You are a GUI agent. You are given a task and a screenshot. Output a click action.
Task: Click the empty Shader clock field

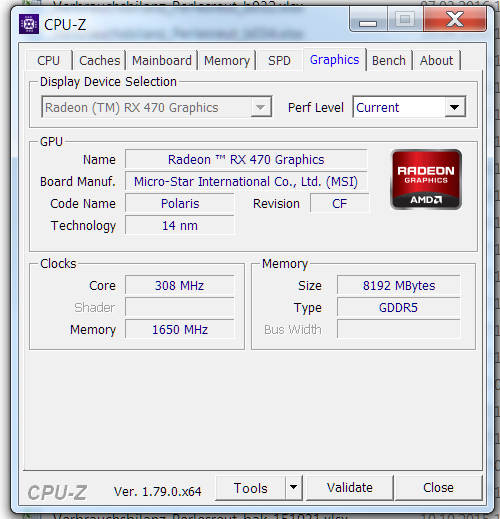point(180,308)
